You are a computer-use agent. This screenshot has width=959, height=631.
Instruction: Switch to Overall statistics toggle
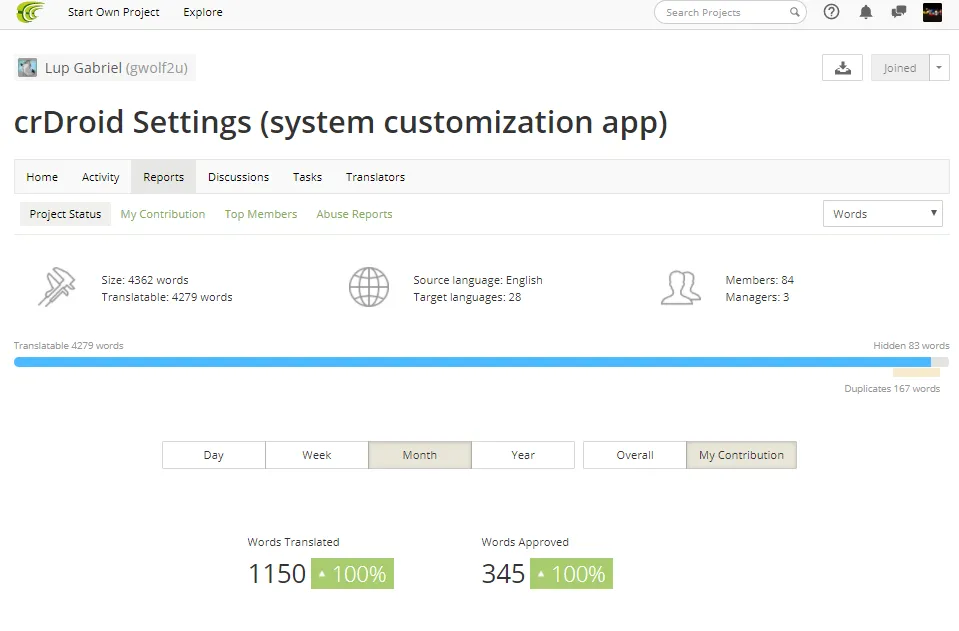(x=635, y=455)
